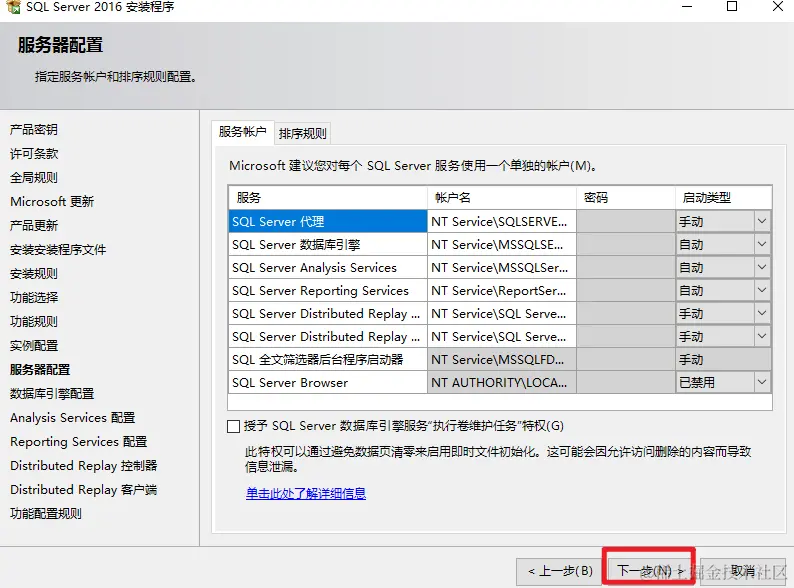The height and width of the screenshot is (588, 794).
Task: Click the 下一步(N) next button
Action: click(649, 571)
